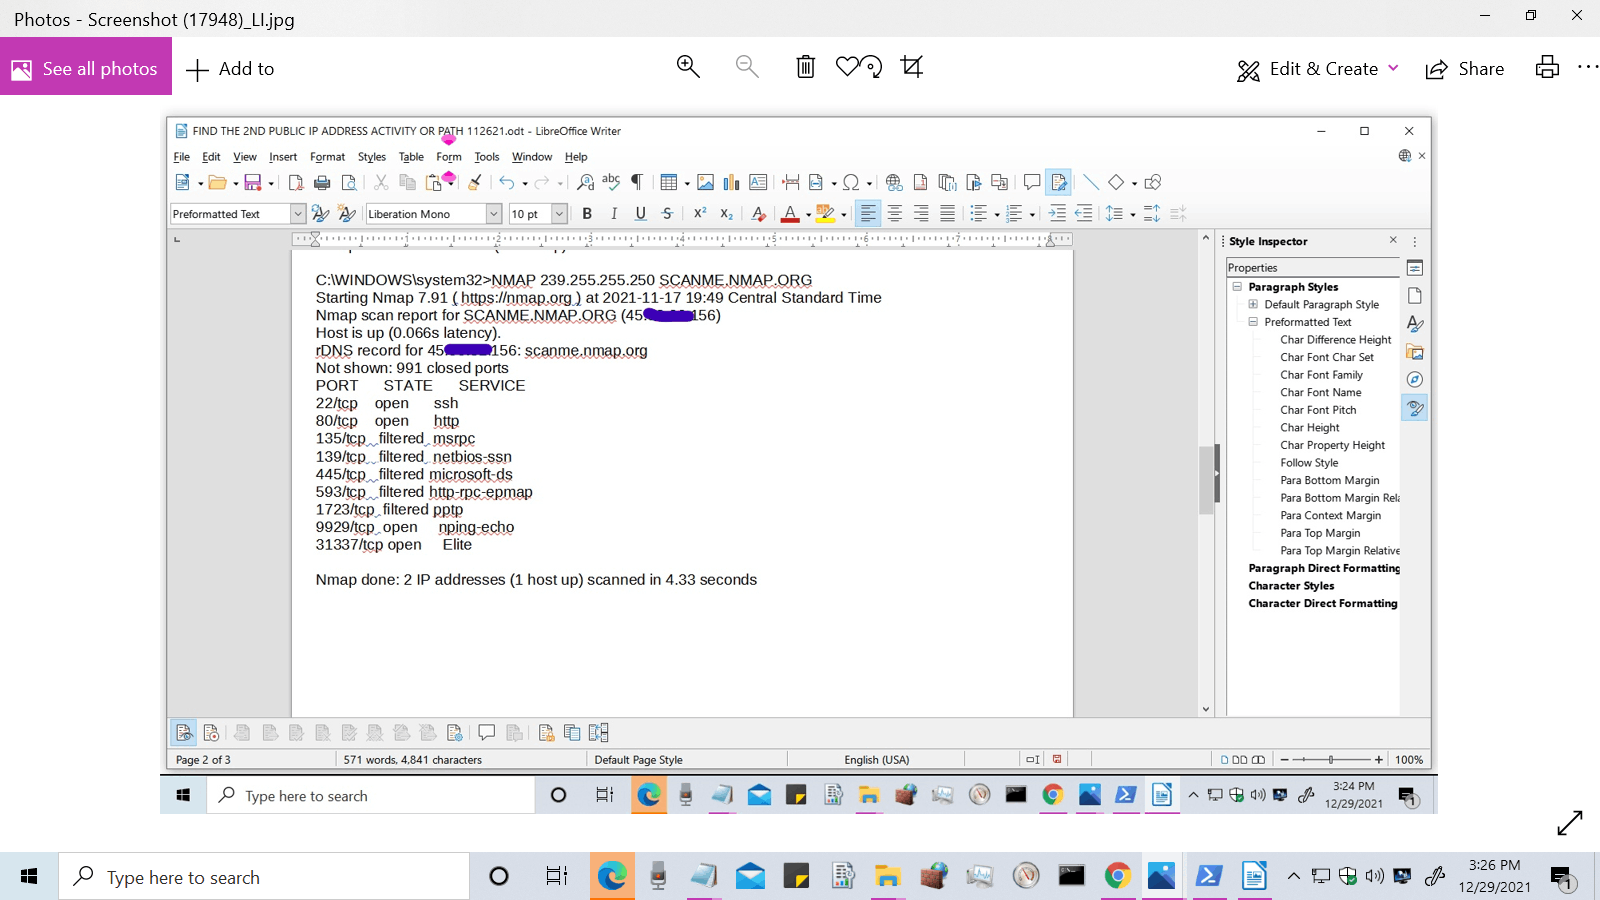Screen dimensions: 1600x900
Task: Open Edit & Create dropdown in Photos
Action: coord(1318,69)
